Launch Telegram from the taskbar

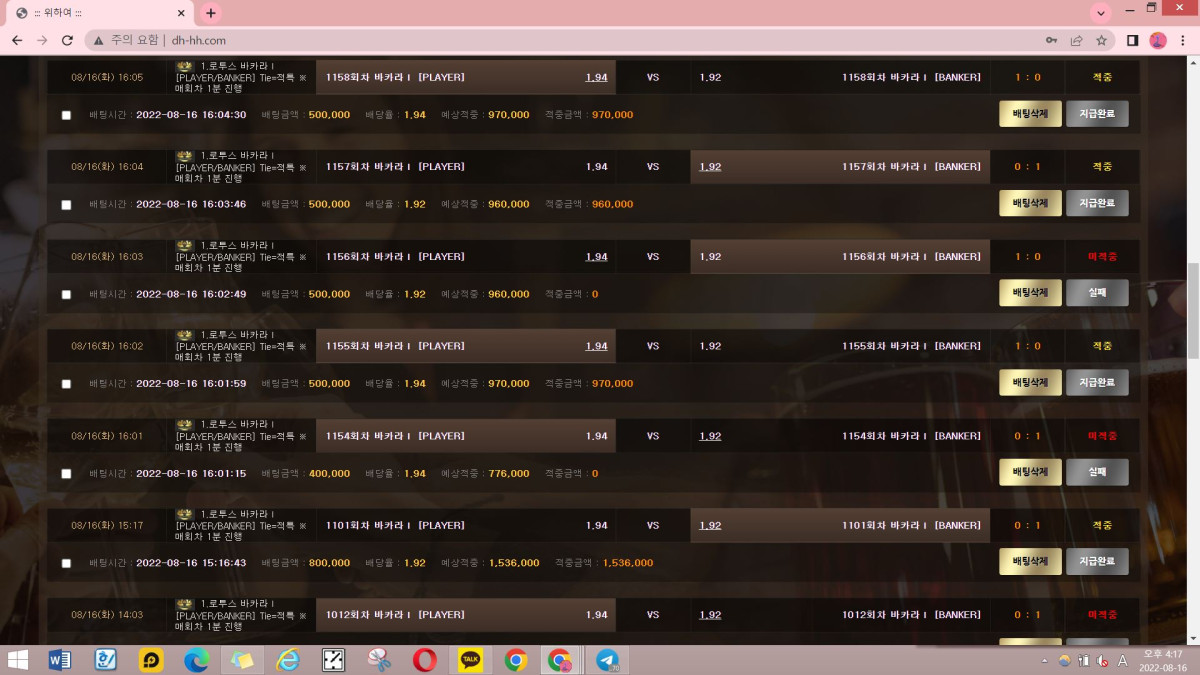607,660
